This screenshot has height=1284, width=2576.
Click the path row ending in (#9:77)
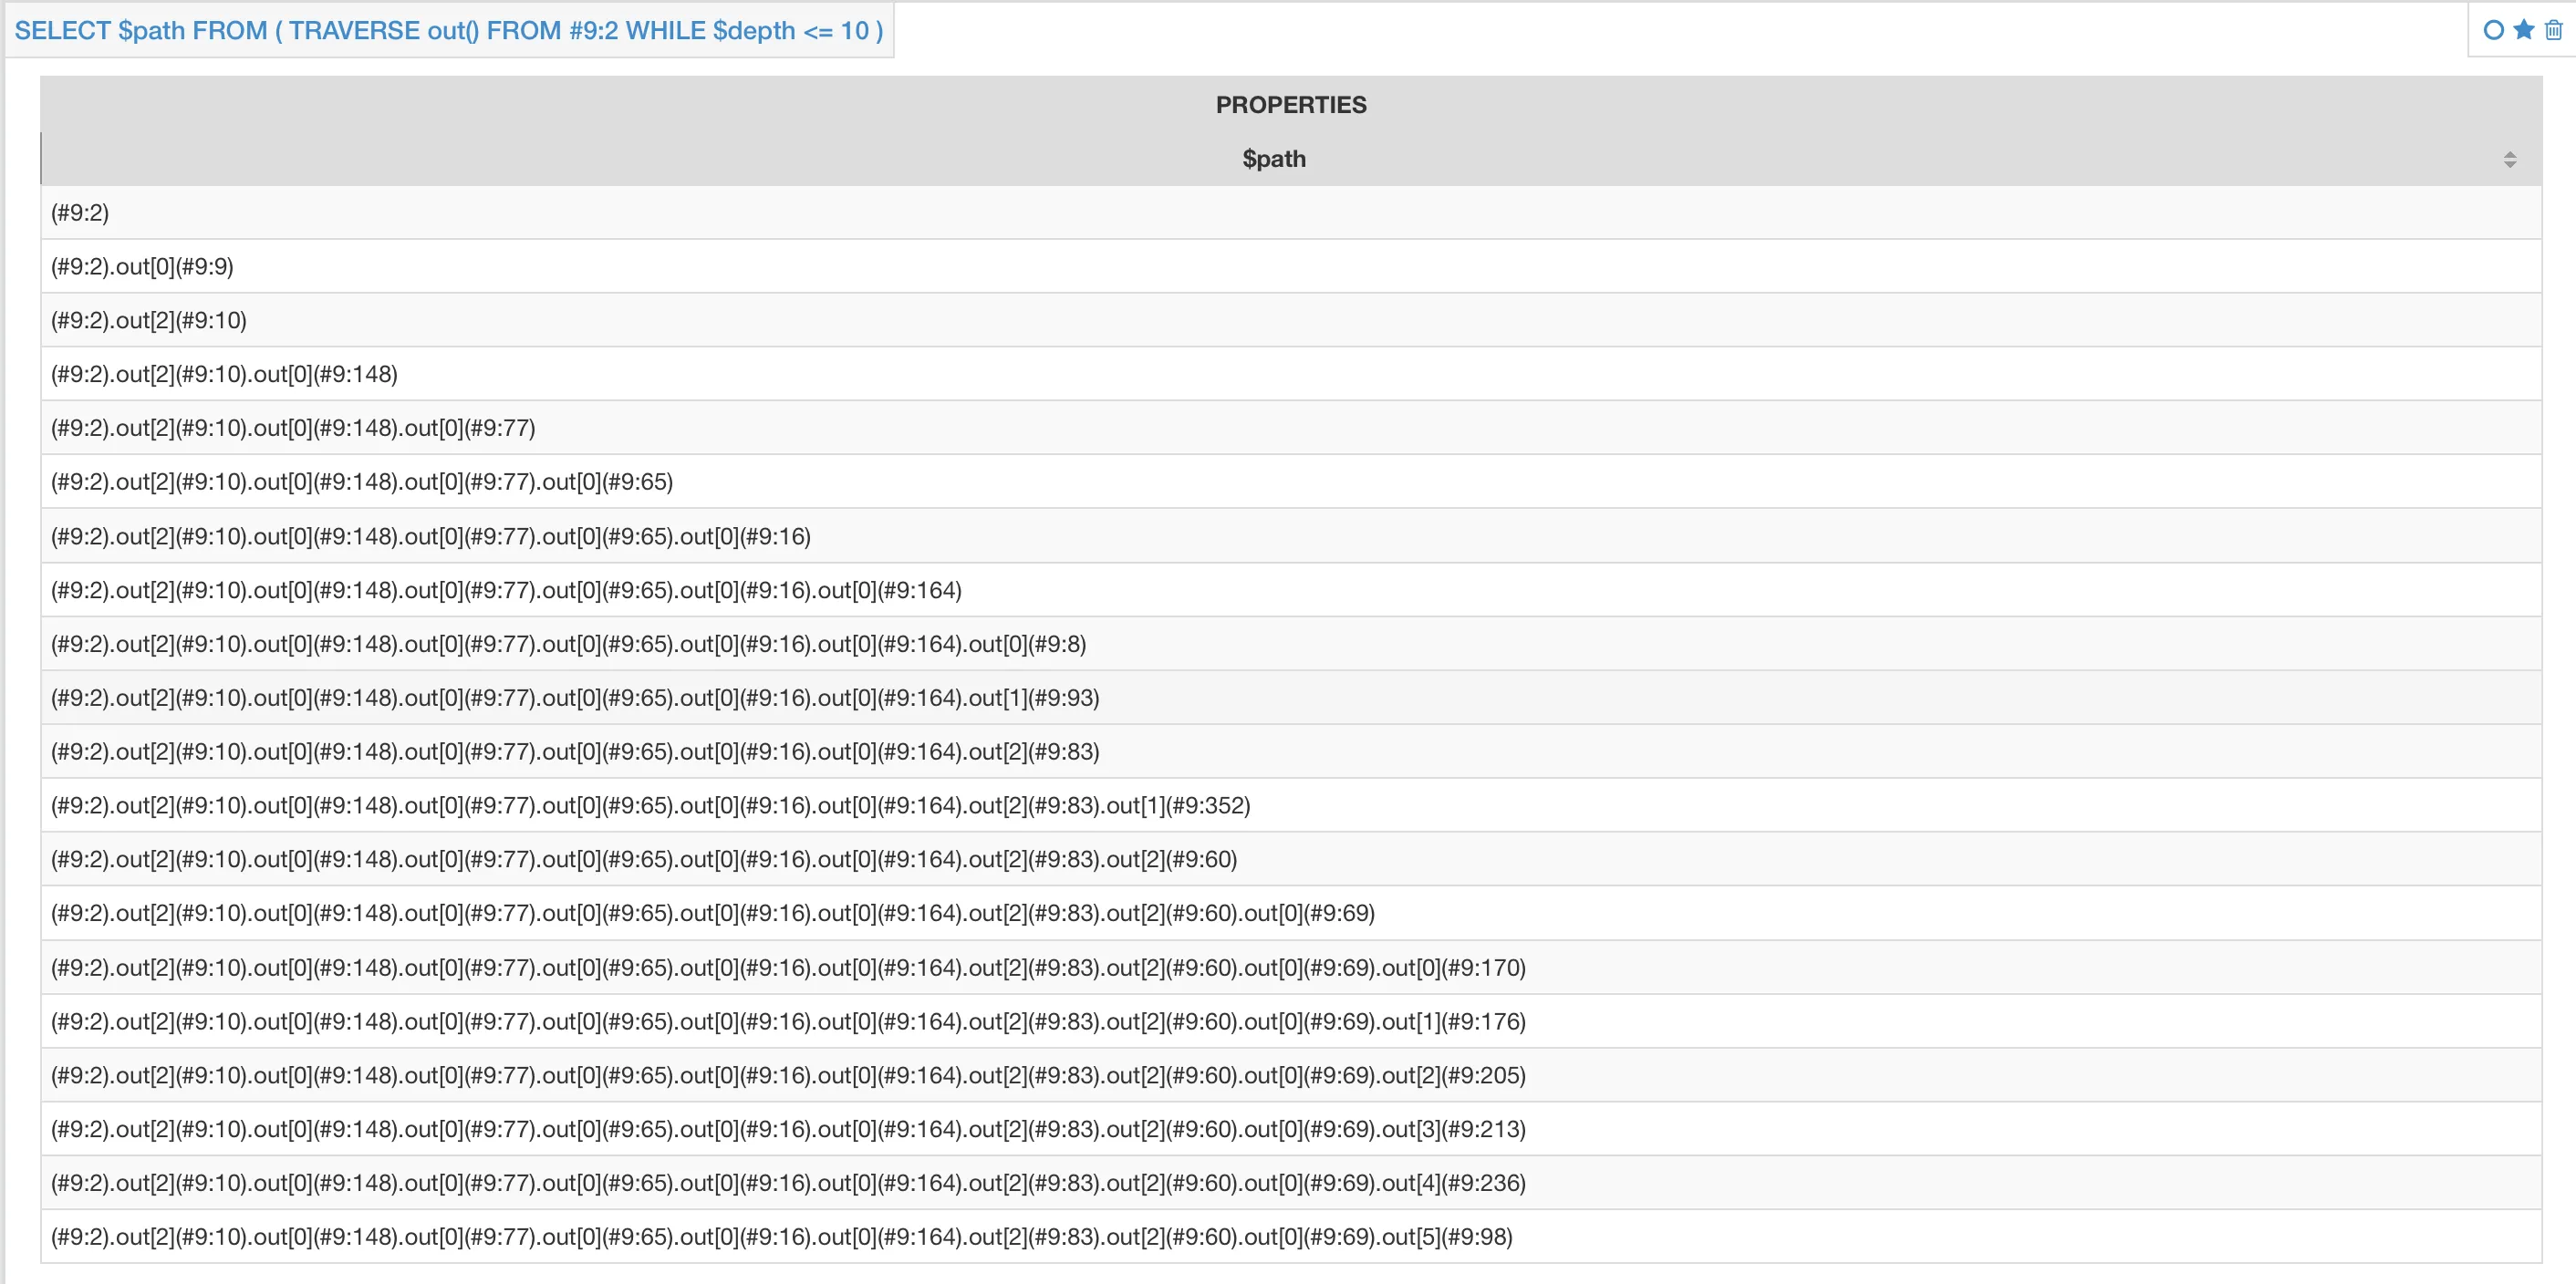tap(293, 429)
